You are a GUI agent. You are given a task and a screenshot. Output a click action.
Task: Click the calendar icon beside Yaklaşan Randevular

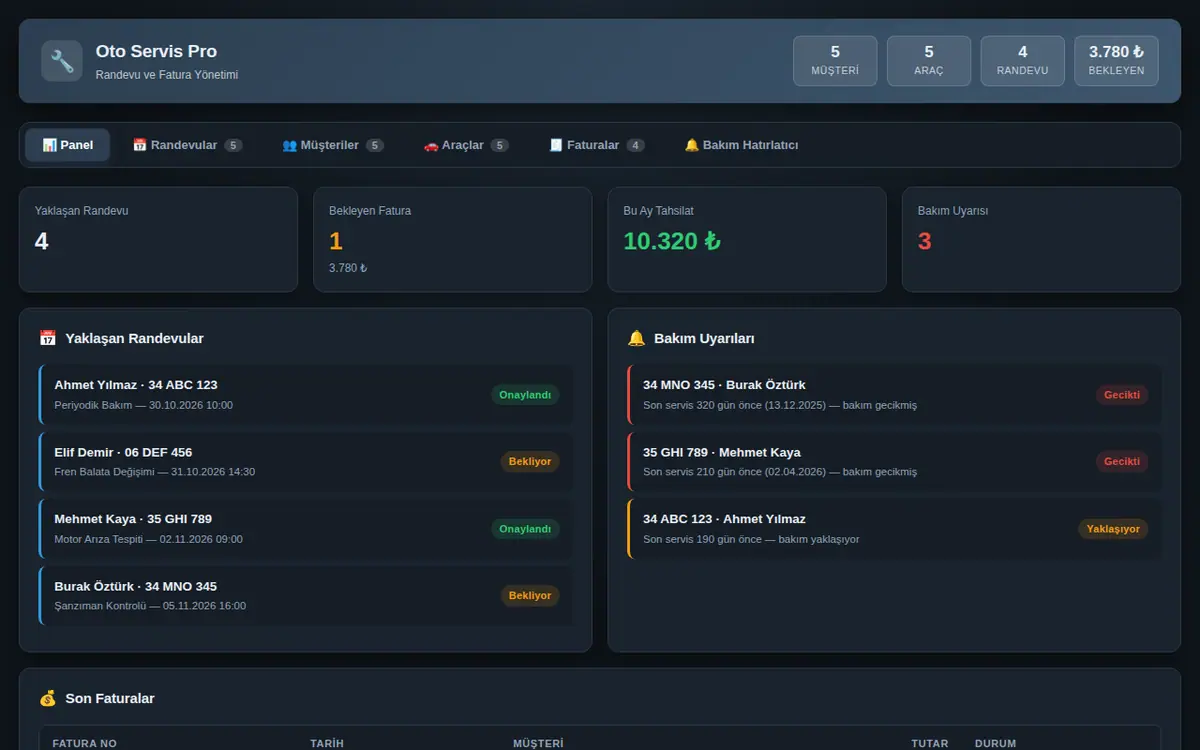47,338
